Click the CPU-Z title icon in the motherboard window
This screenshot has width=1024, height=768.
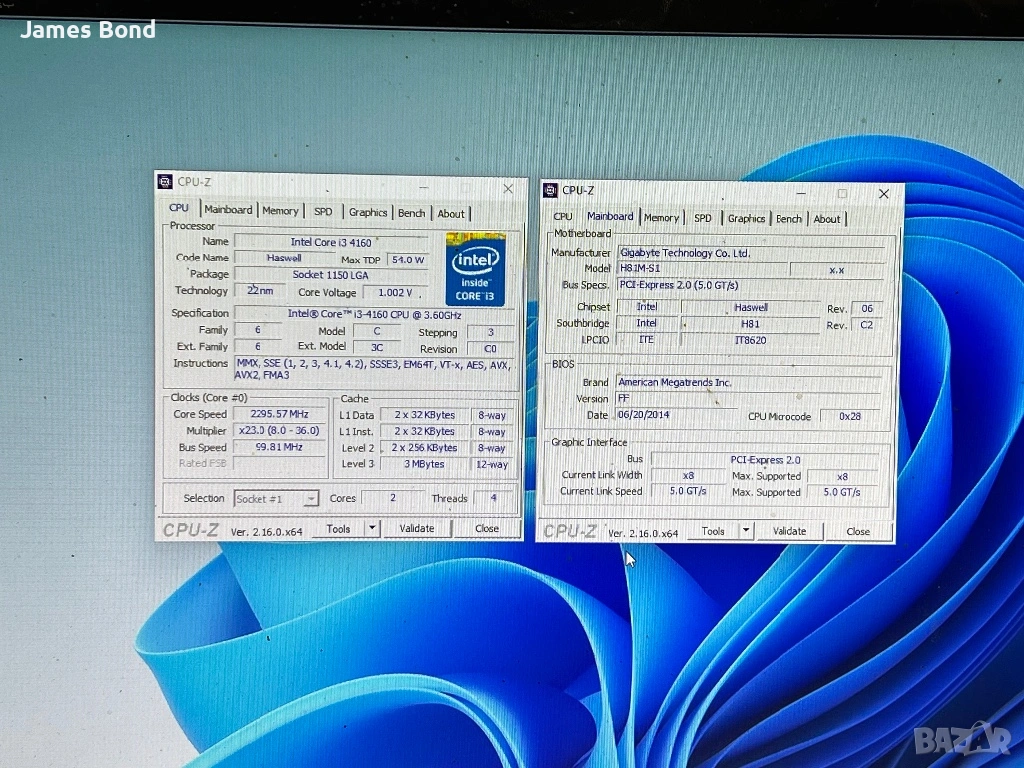[x=550, y=190]
